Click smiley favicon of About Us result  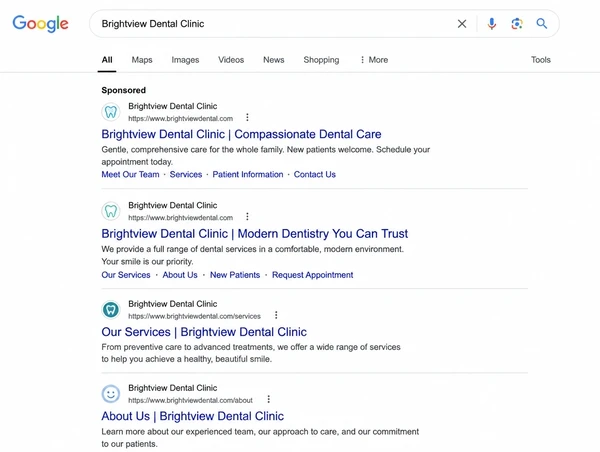[111, 393]
